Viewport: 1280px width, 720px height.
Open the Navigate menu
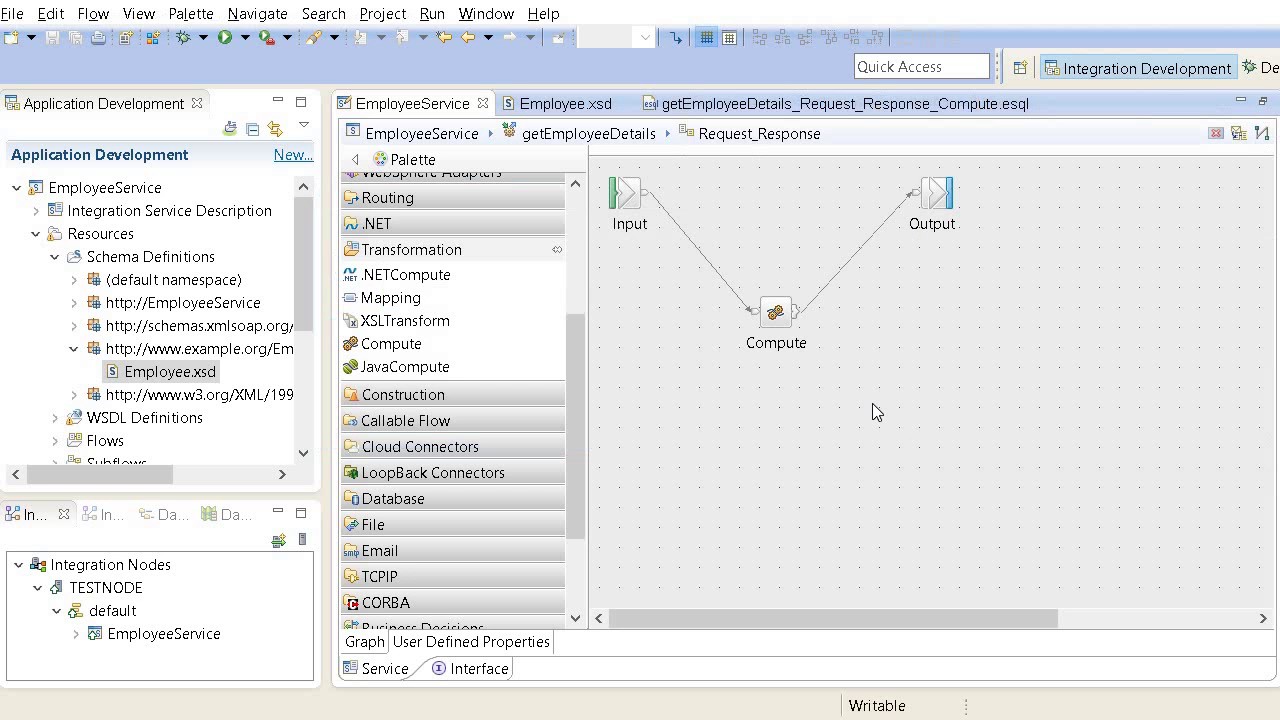257,14
